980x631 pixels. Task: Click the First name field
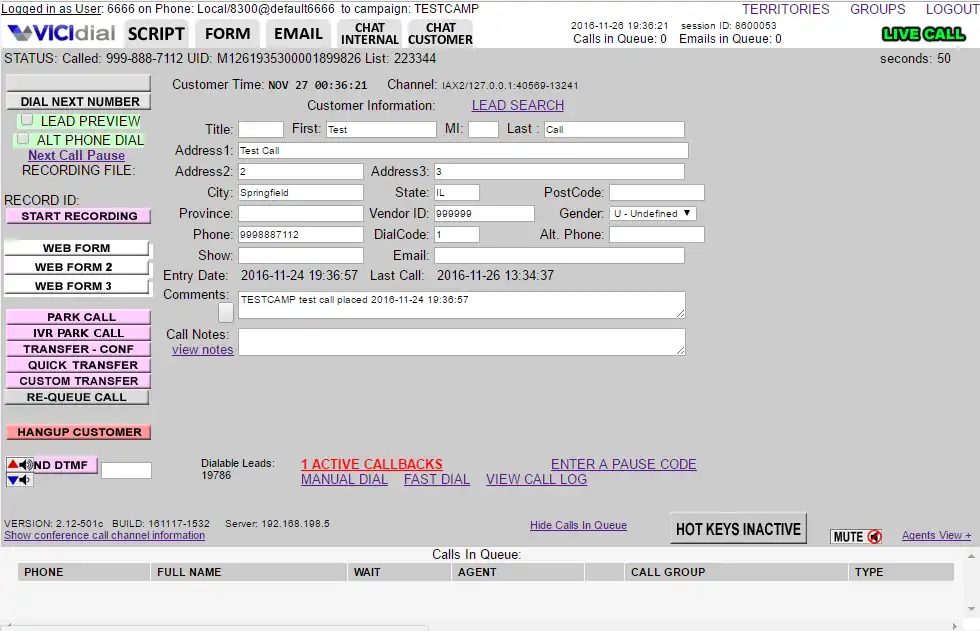[x=381, y=129]
